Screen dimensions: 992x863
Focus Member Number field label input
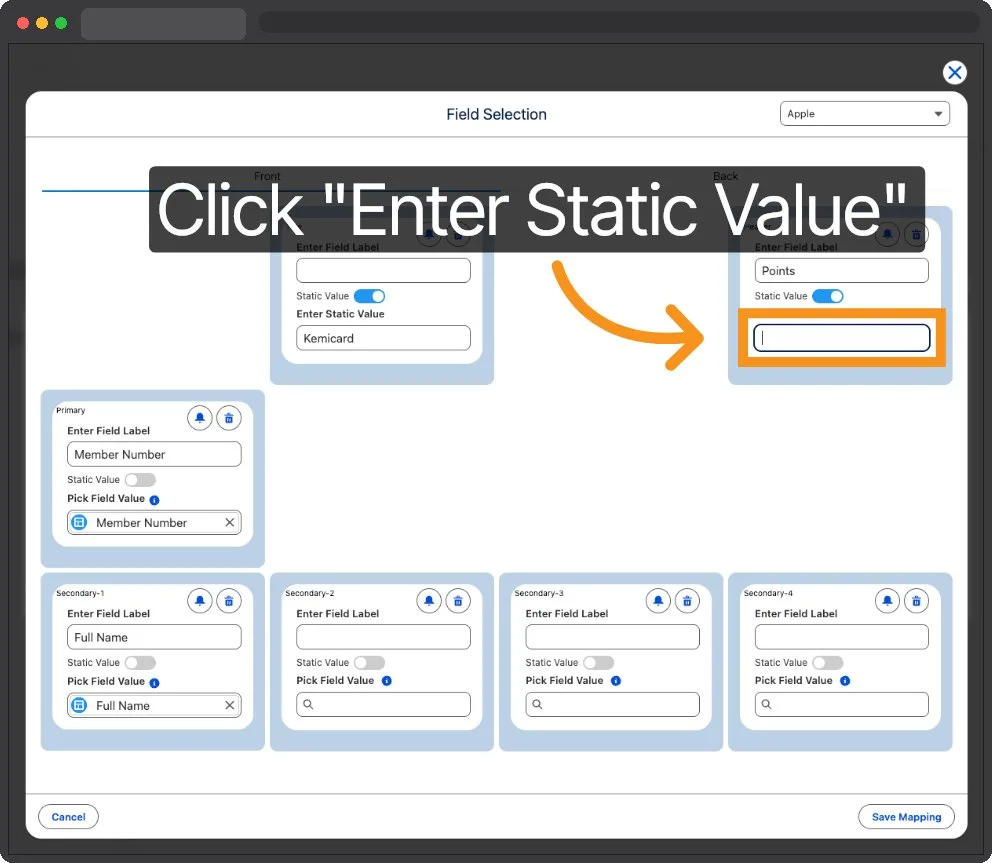click(x=154, y=454)
